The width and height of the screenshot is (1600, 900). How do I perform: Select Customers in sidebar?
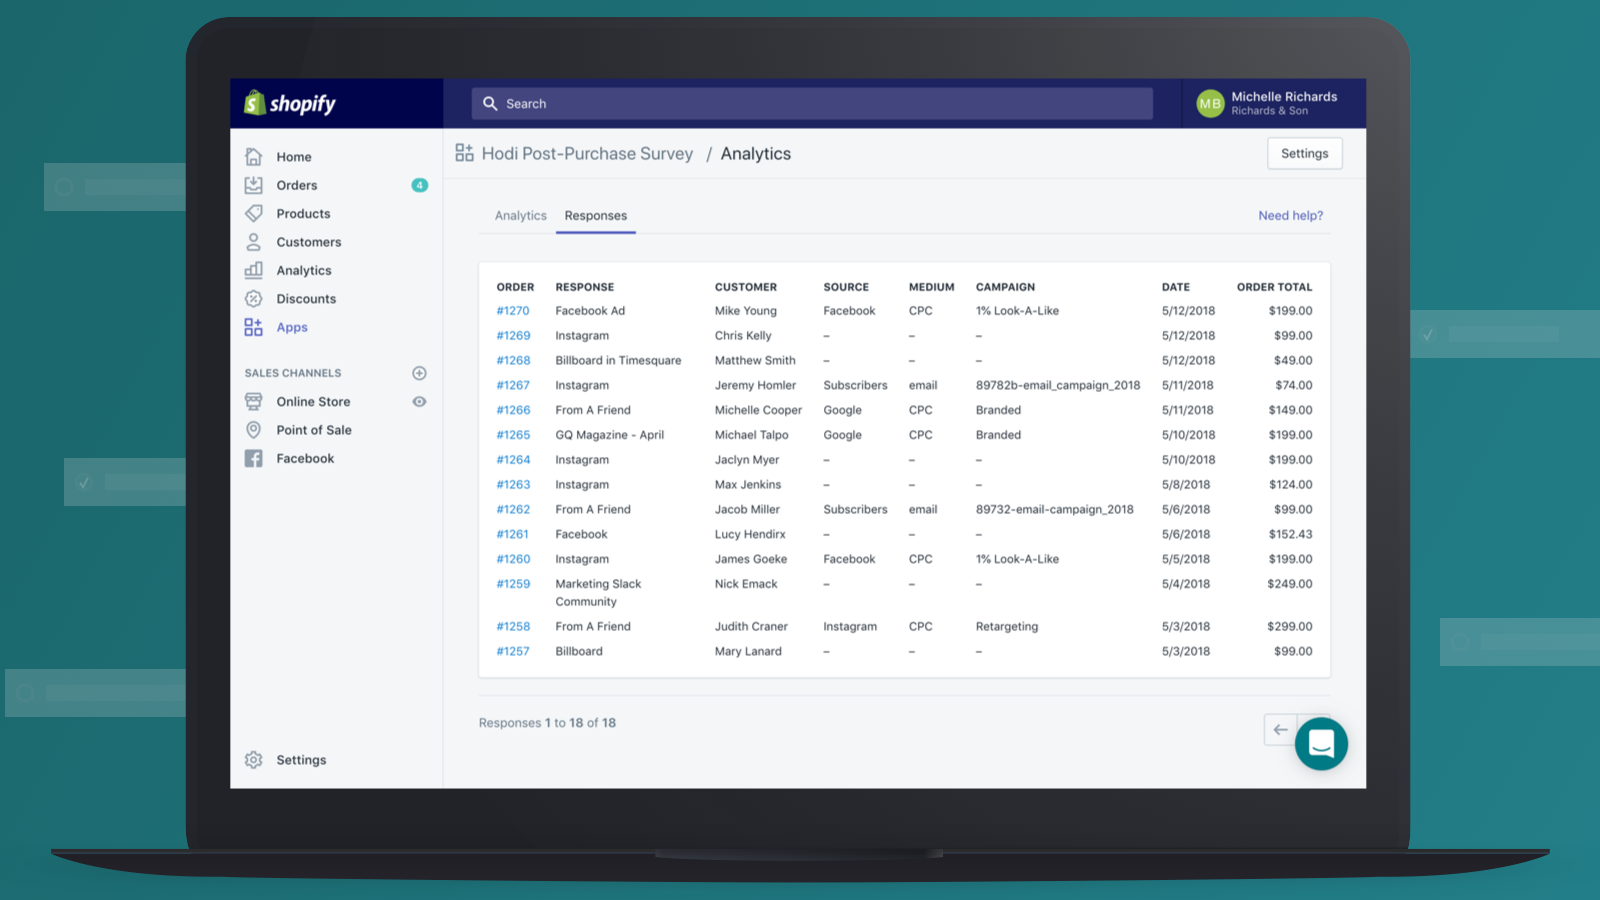(309, 242)
